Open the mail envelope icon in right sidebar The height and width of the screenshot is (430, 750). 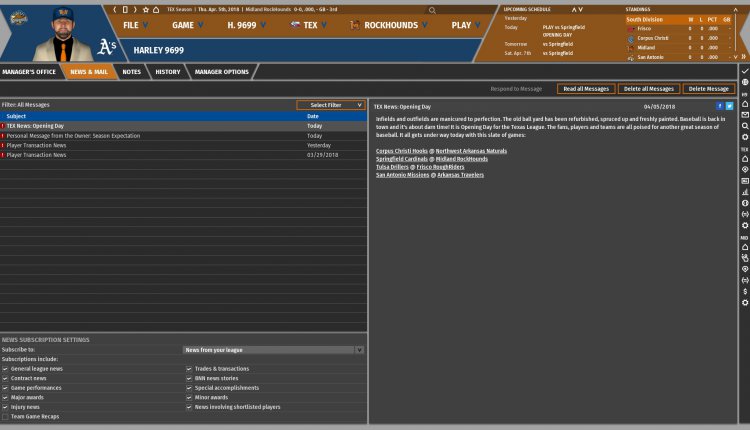744,115
